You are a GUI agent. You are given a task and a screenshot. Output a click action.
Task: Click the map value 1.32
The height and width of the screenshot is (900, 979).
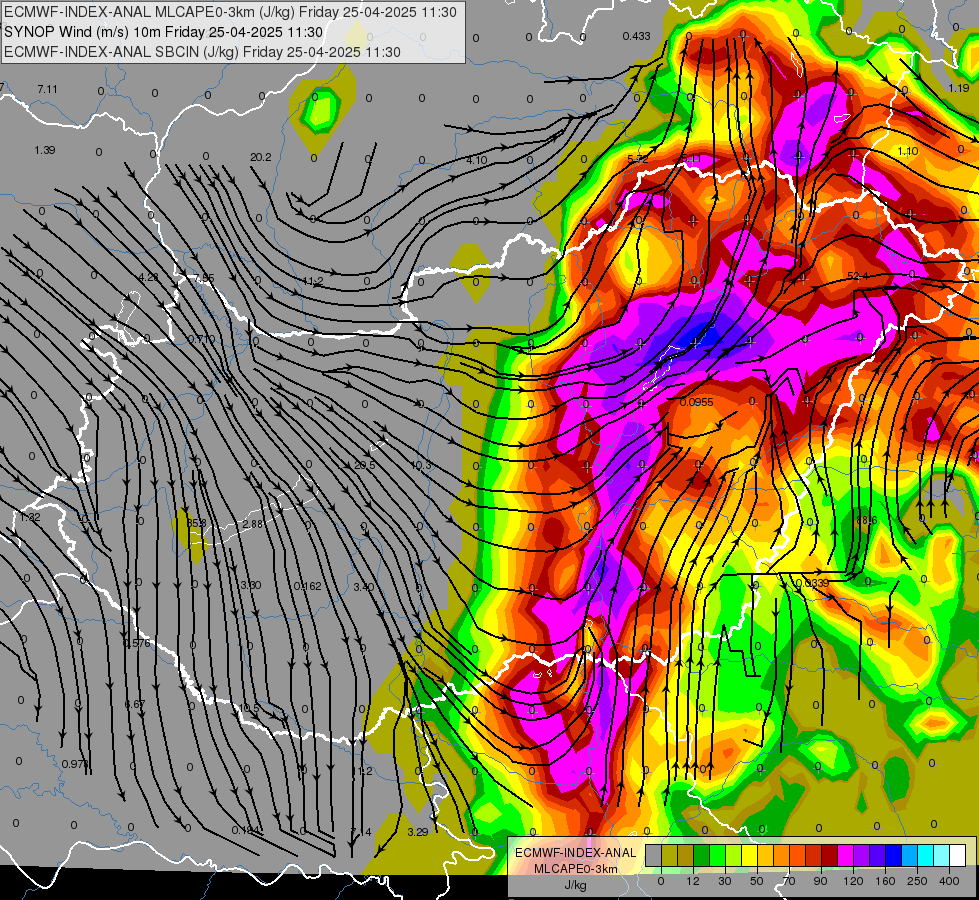click(30, 517)
